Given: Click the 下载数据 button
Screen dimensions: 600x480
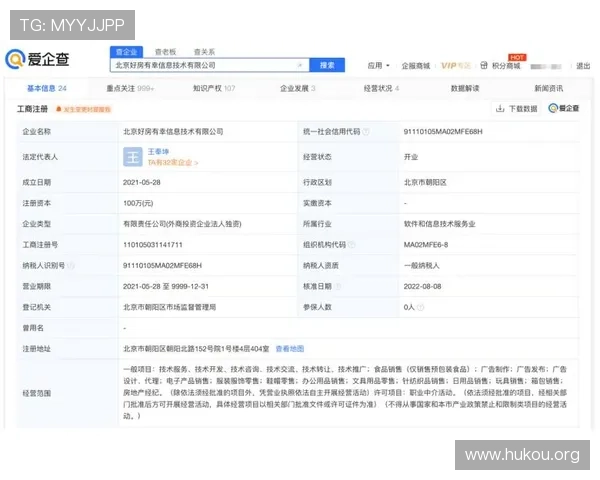Looking at the screenshot, I should (517, 109).
